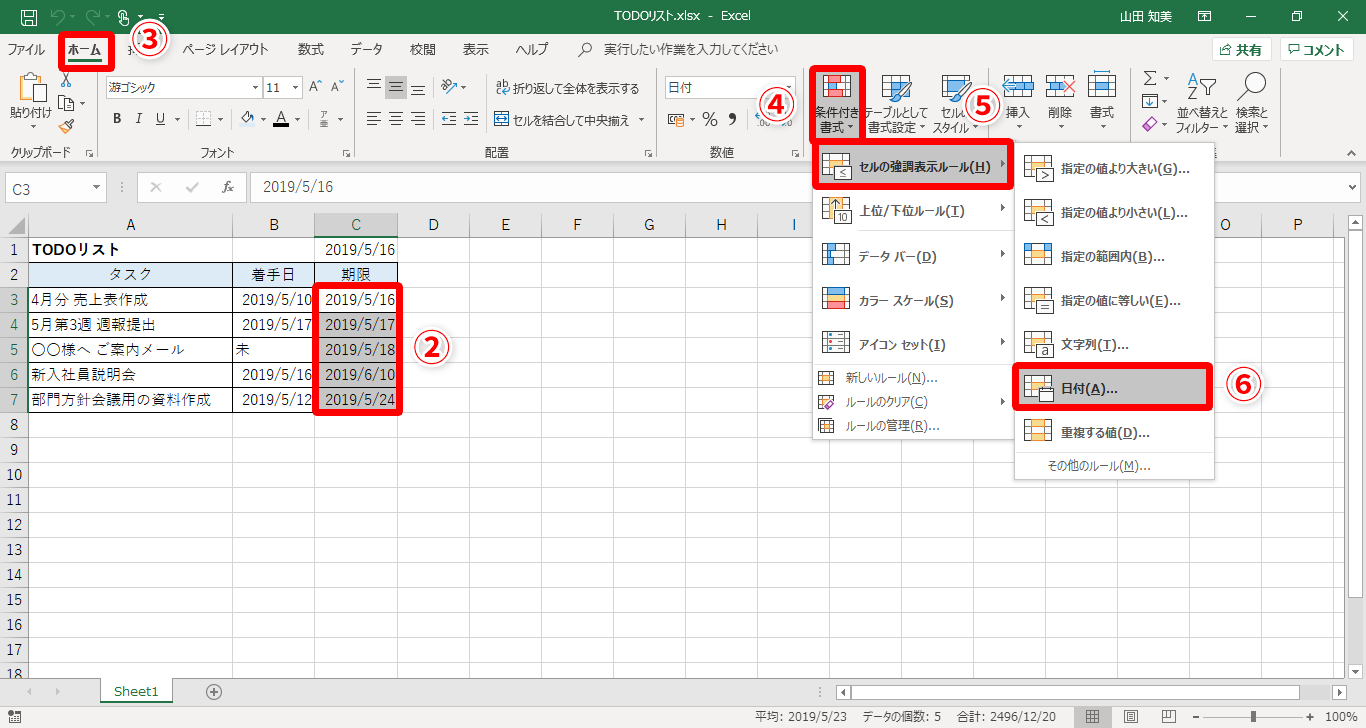Zoom out with the minus button
This screenshot has height=728, width=1366.
pos(1195,716)
